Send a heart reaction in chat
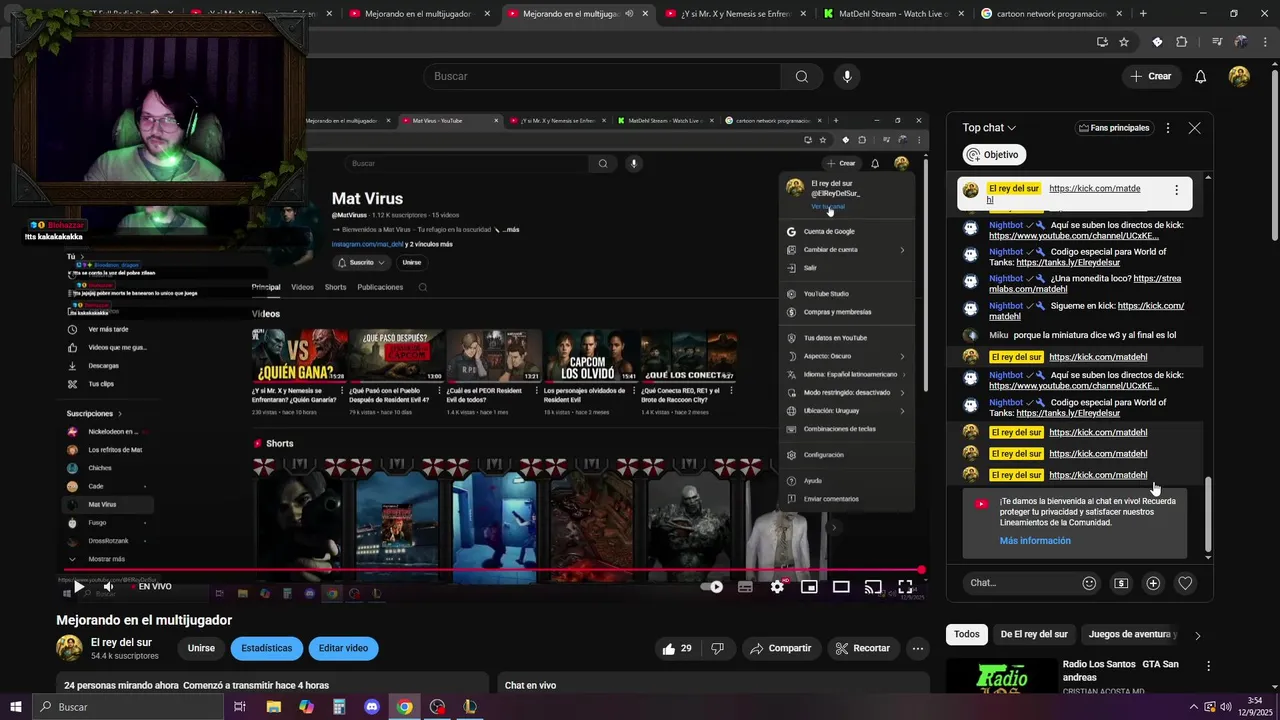Screen dimensions: 1280x720 click(x=1185, y=583)
